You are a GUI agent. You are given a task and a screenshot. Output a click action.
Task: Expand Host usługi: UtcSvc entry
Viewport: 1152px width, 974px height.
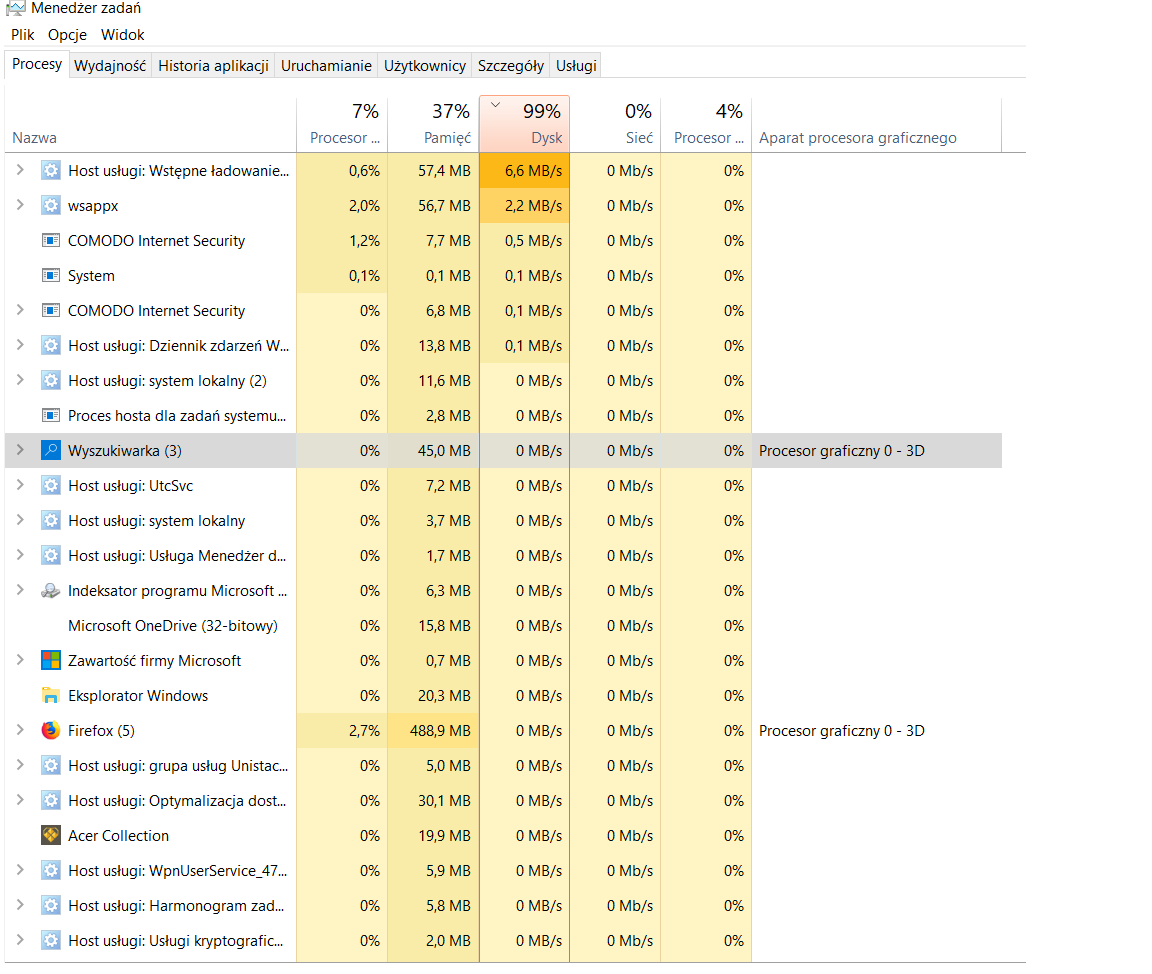click(x=19, y=486)
